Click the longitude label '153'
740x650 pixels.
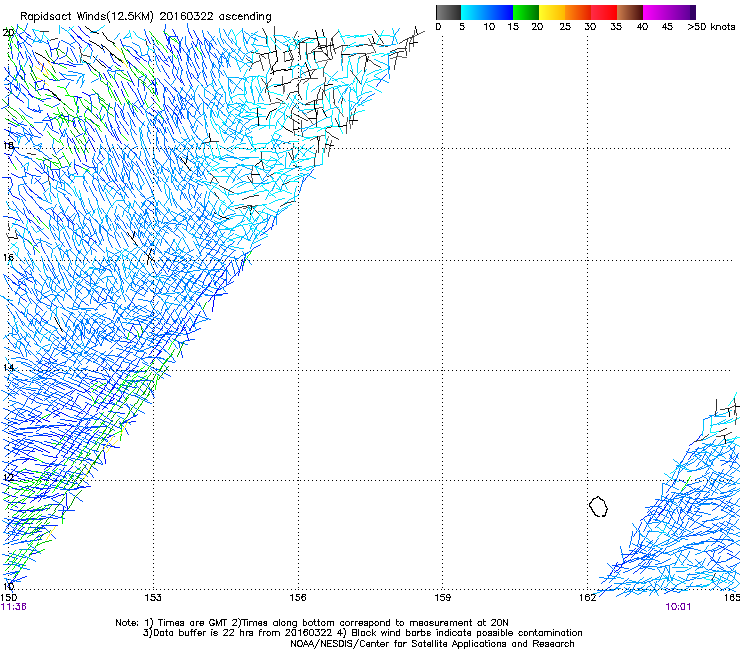click(x=153, y=598)
